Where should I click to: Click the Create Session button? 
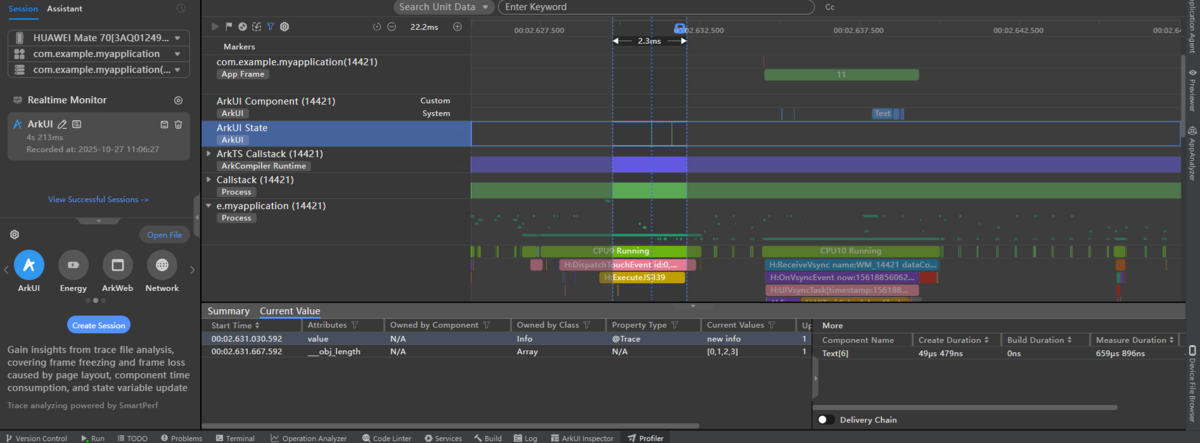[x=98, y=325]
